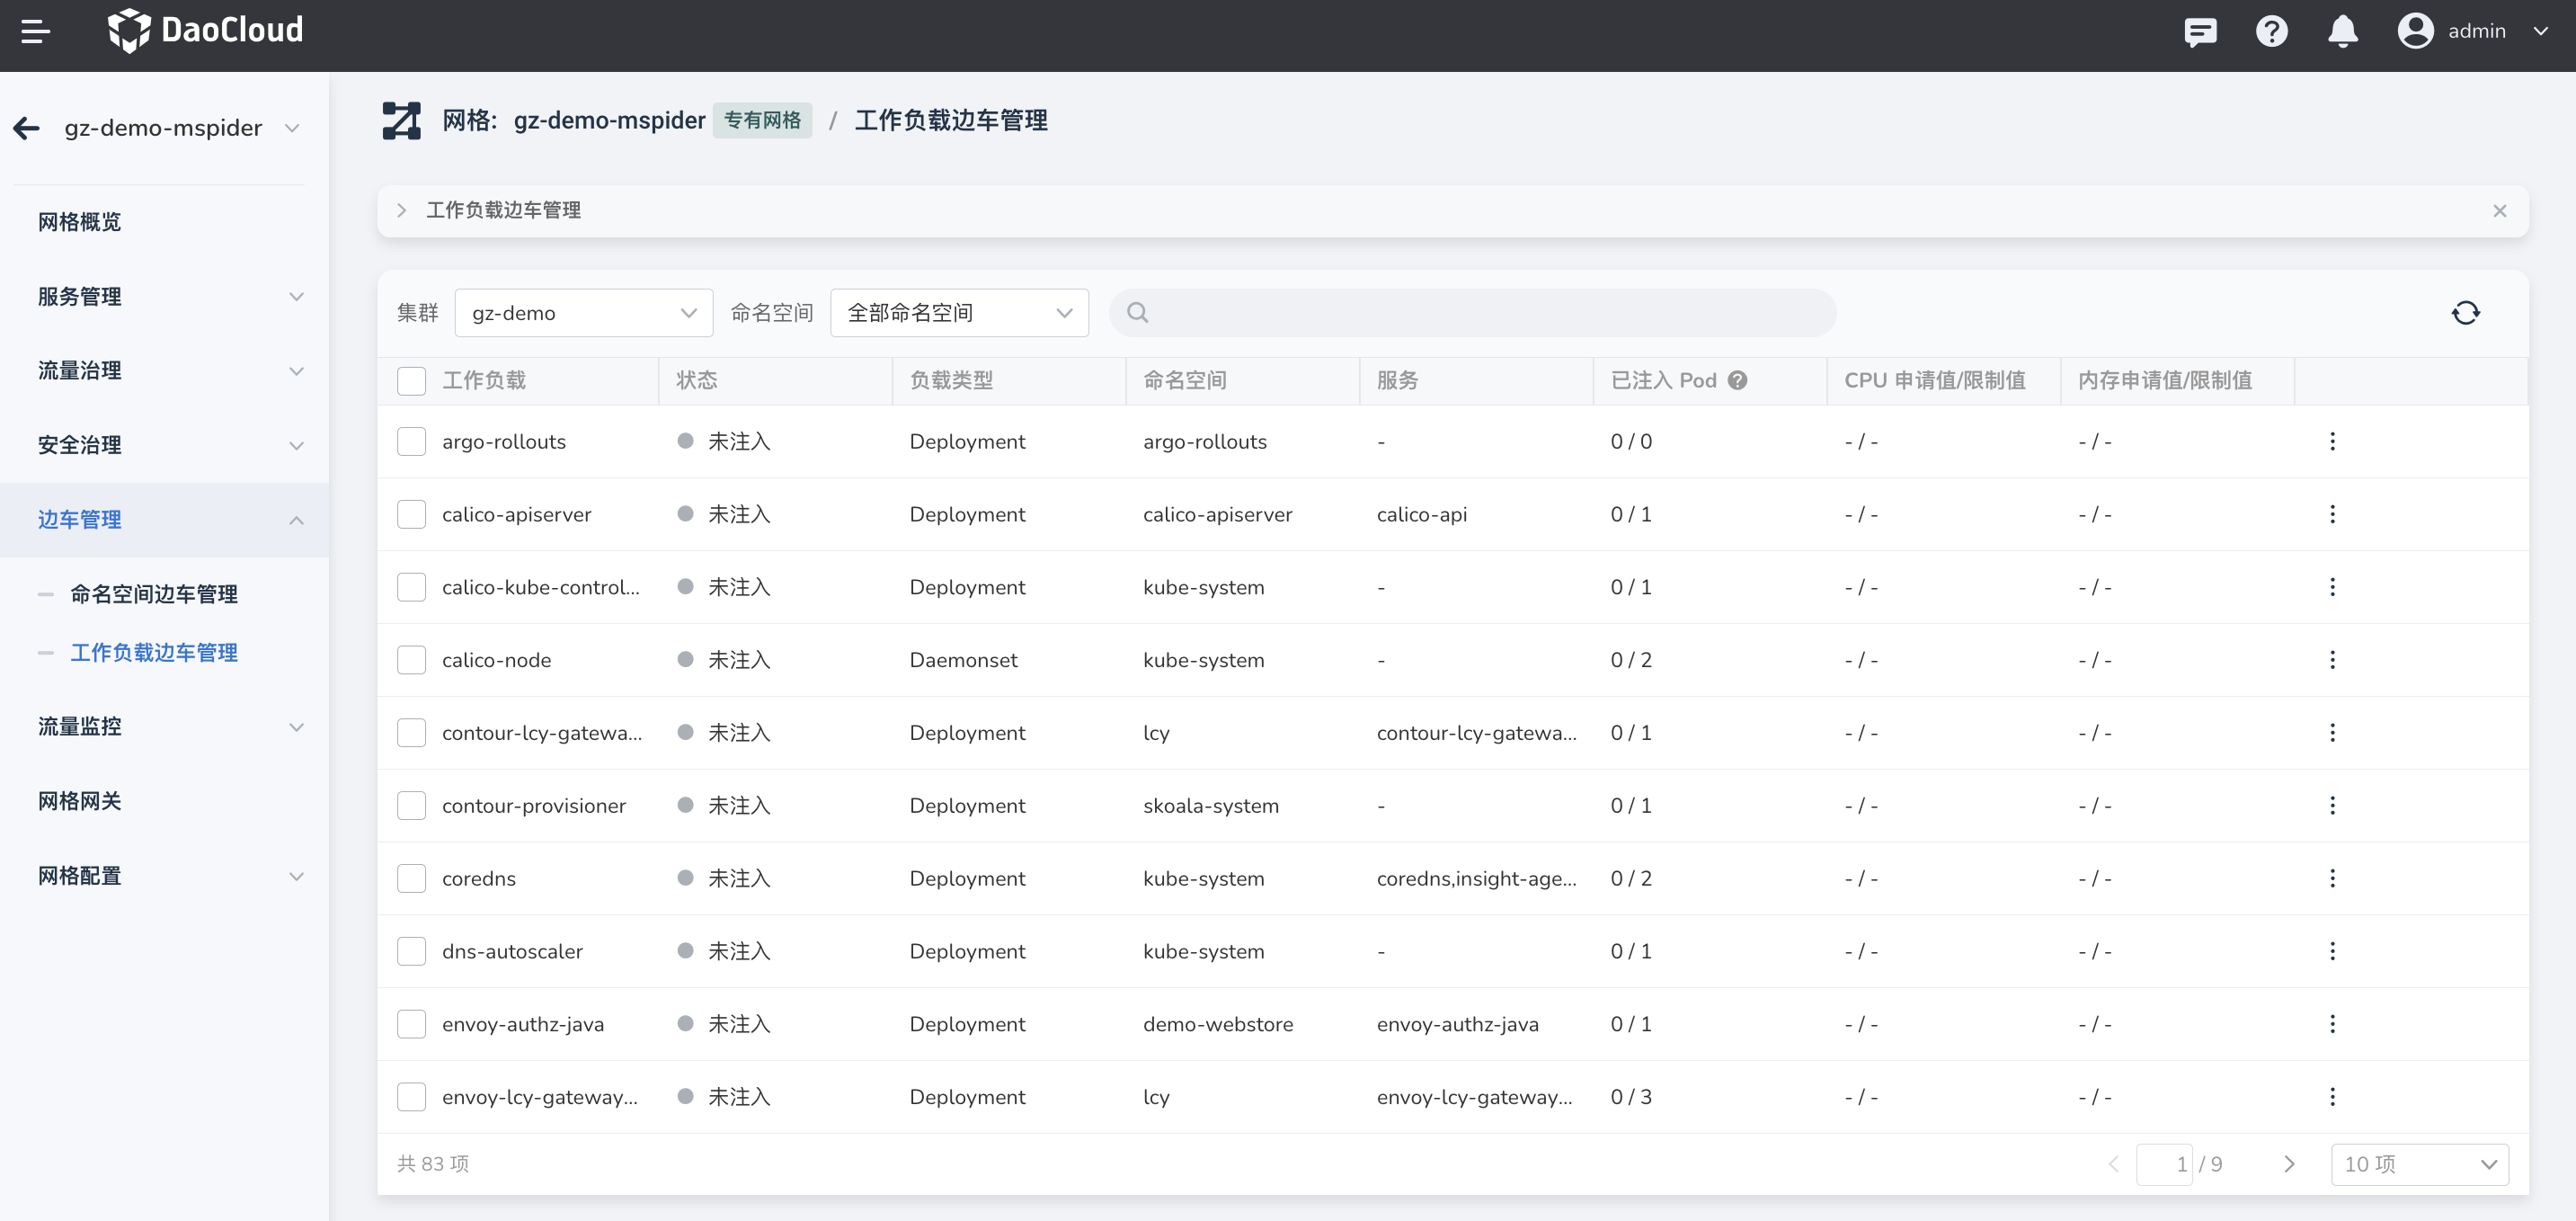Image resolution: width=2576 pixels, height=1221 pixels.
Task: Select the envoy-authz-java checkbox
Action: [x=411, y=1024]
